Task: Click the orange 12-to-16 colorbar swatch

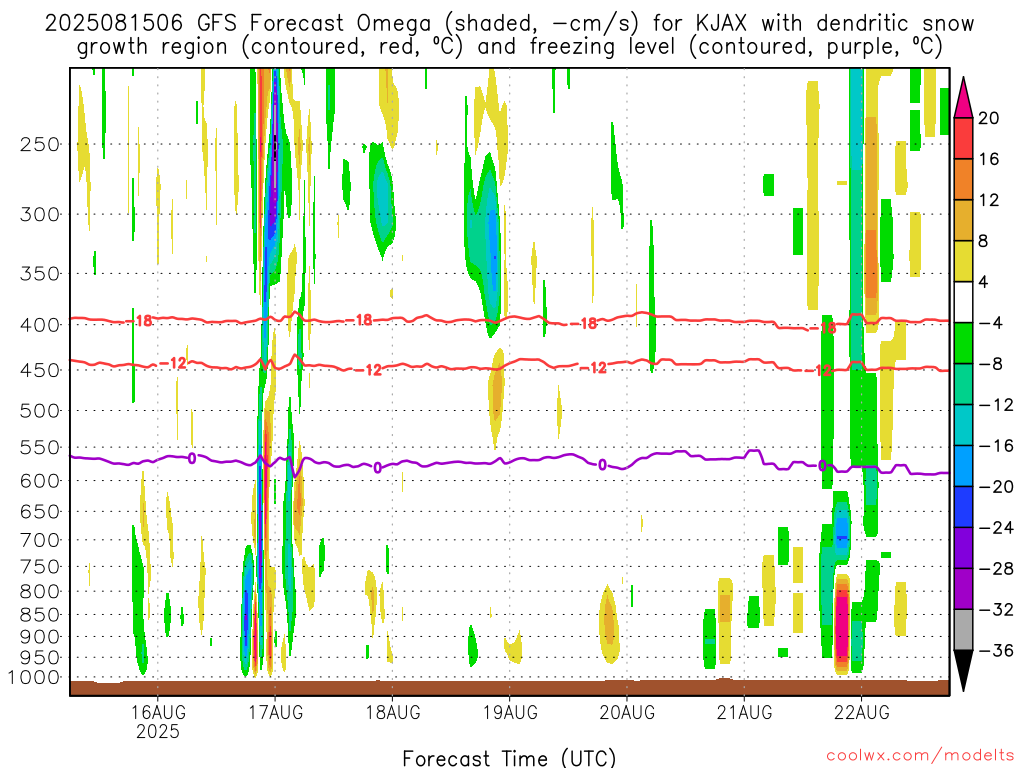Action: point(963,180)
